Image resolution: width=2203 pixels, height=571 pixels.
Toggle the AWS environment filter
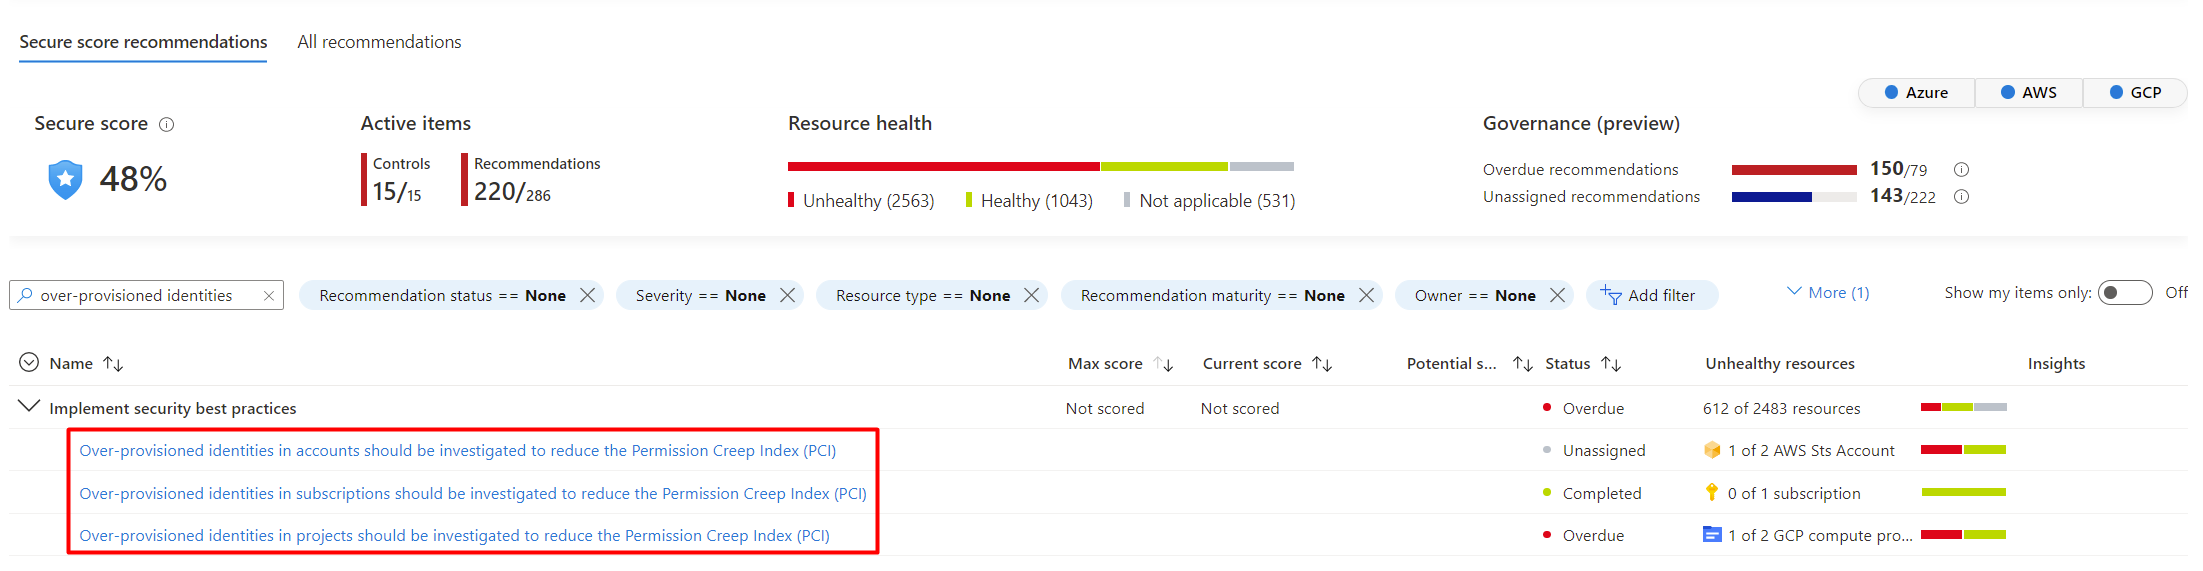coord(2029,93)
